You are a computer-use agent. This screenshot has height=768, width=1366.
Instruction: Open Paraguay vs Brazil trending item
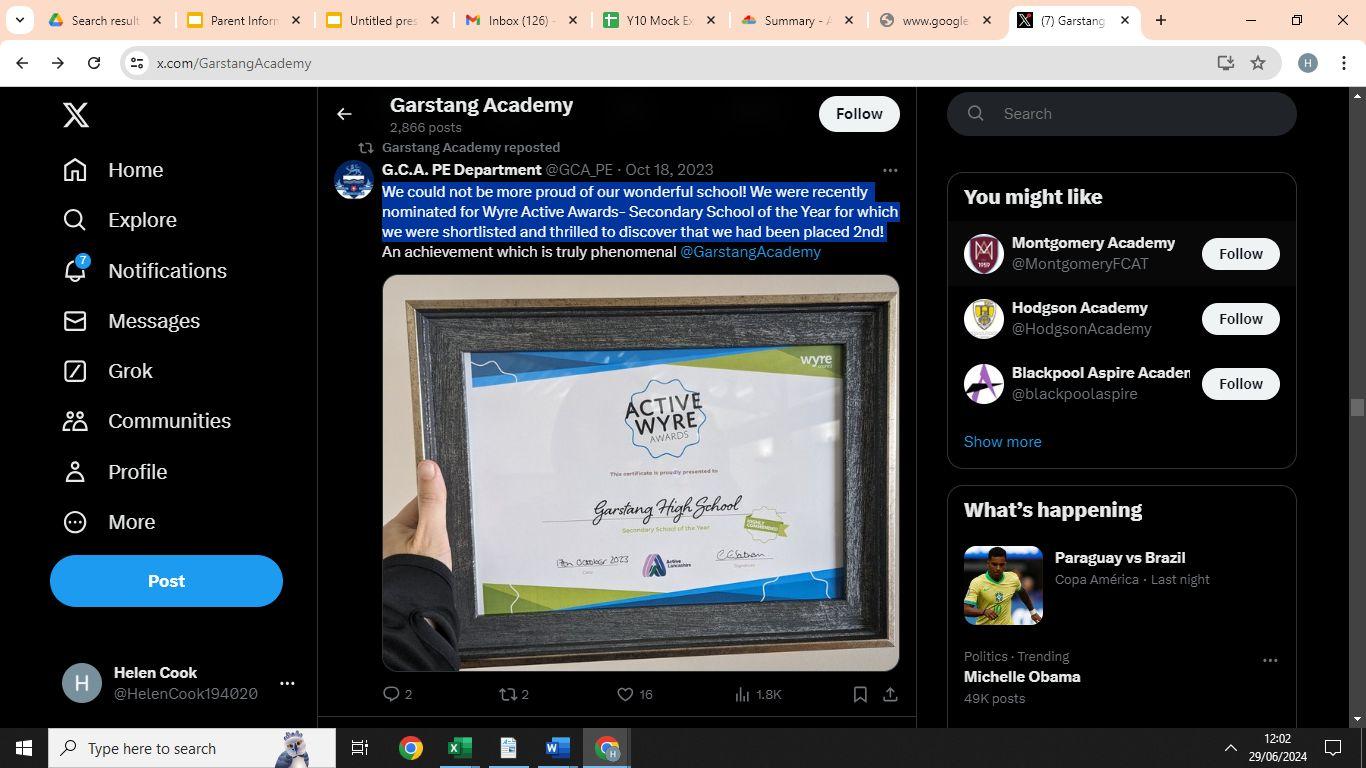tap(1120, 585)
